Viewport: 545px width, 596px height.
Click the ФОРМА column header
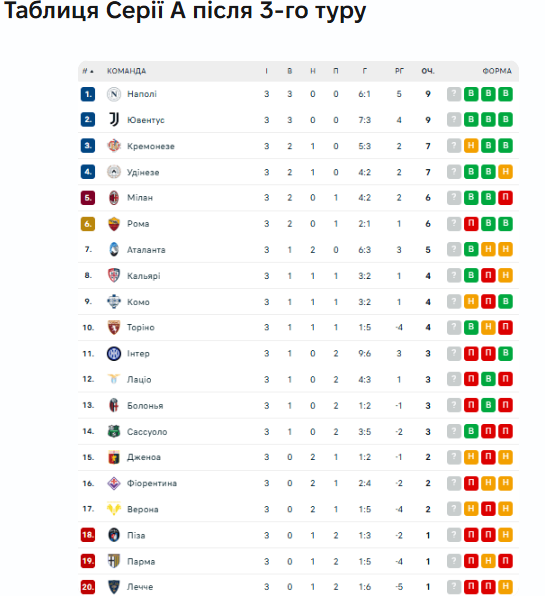[x=497, y=71]
